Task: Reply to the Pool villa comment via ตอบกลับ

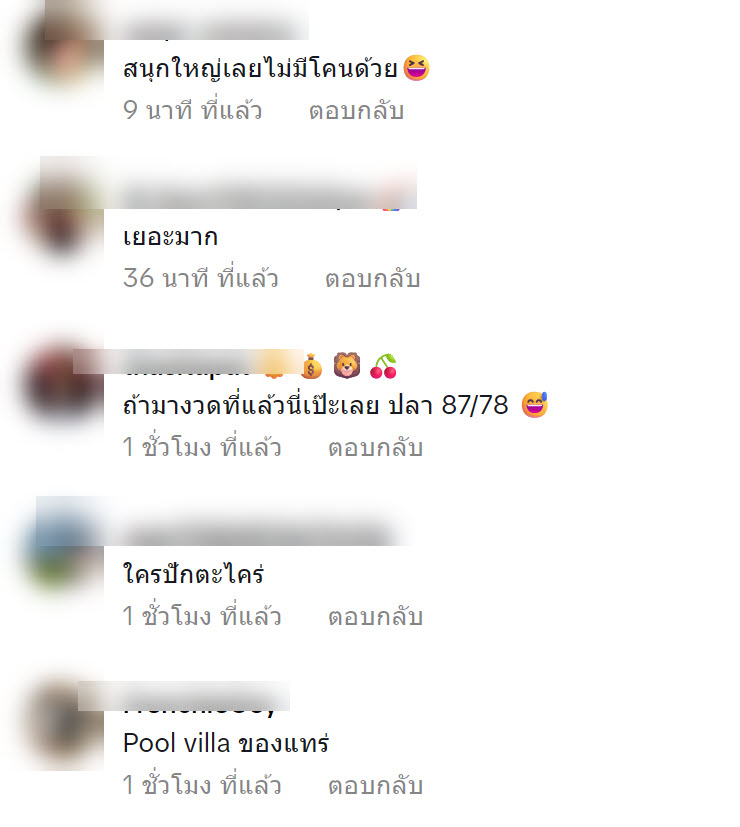Action: [376, 785]
